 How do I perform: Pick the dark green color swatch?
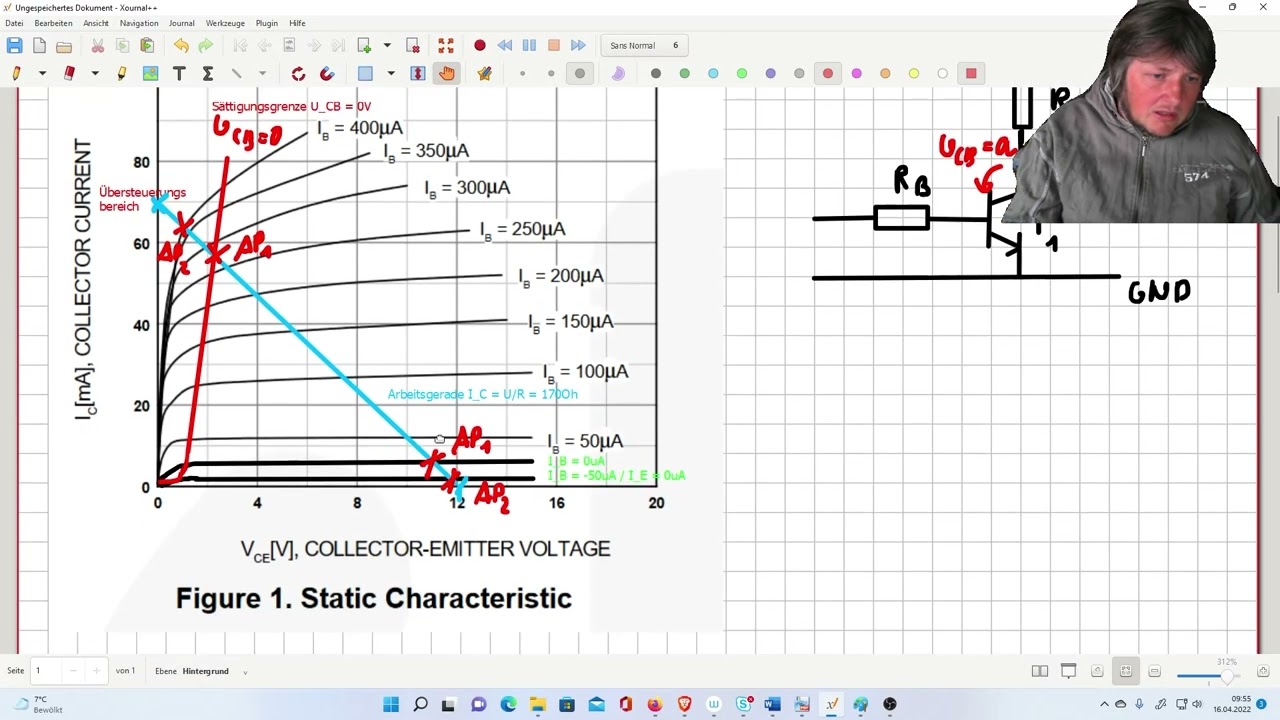(x=685, y=73)
